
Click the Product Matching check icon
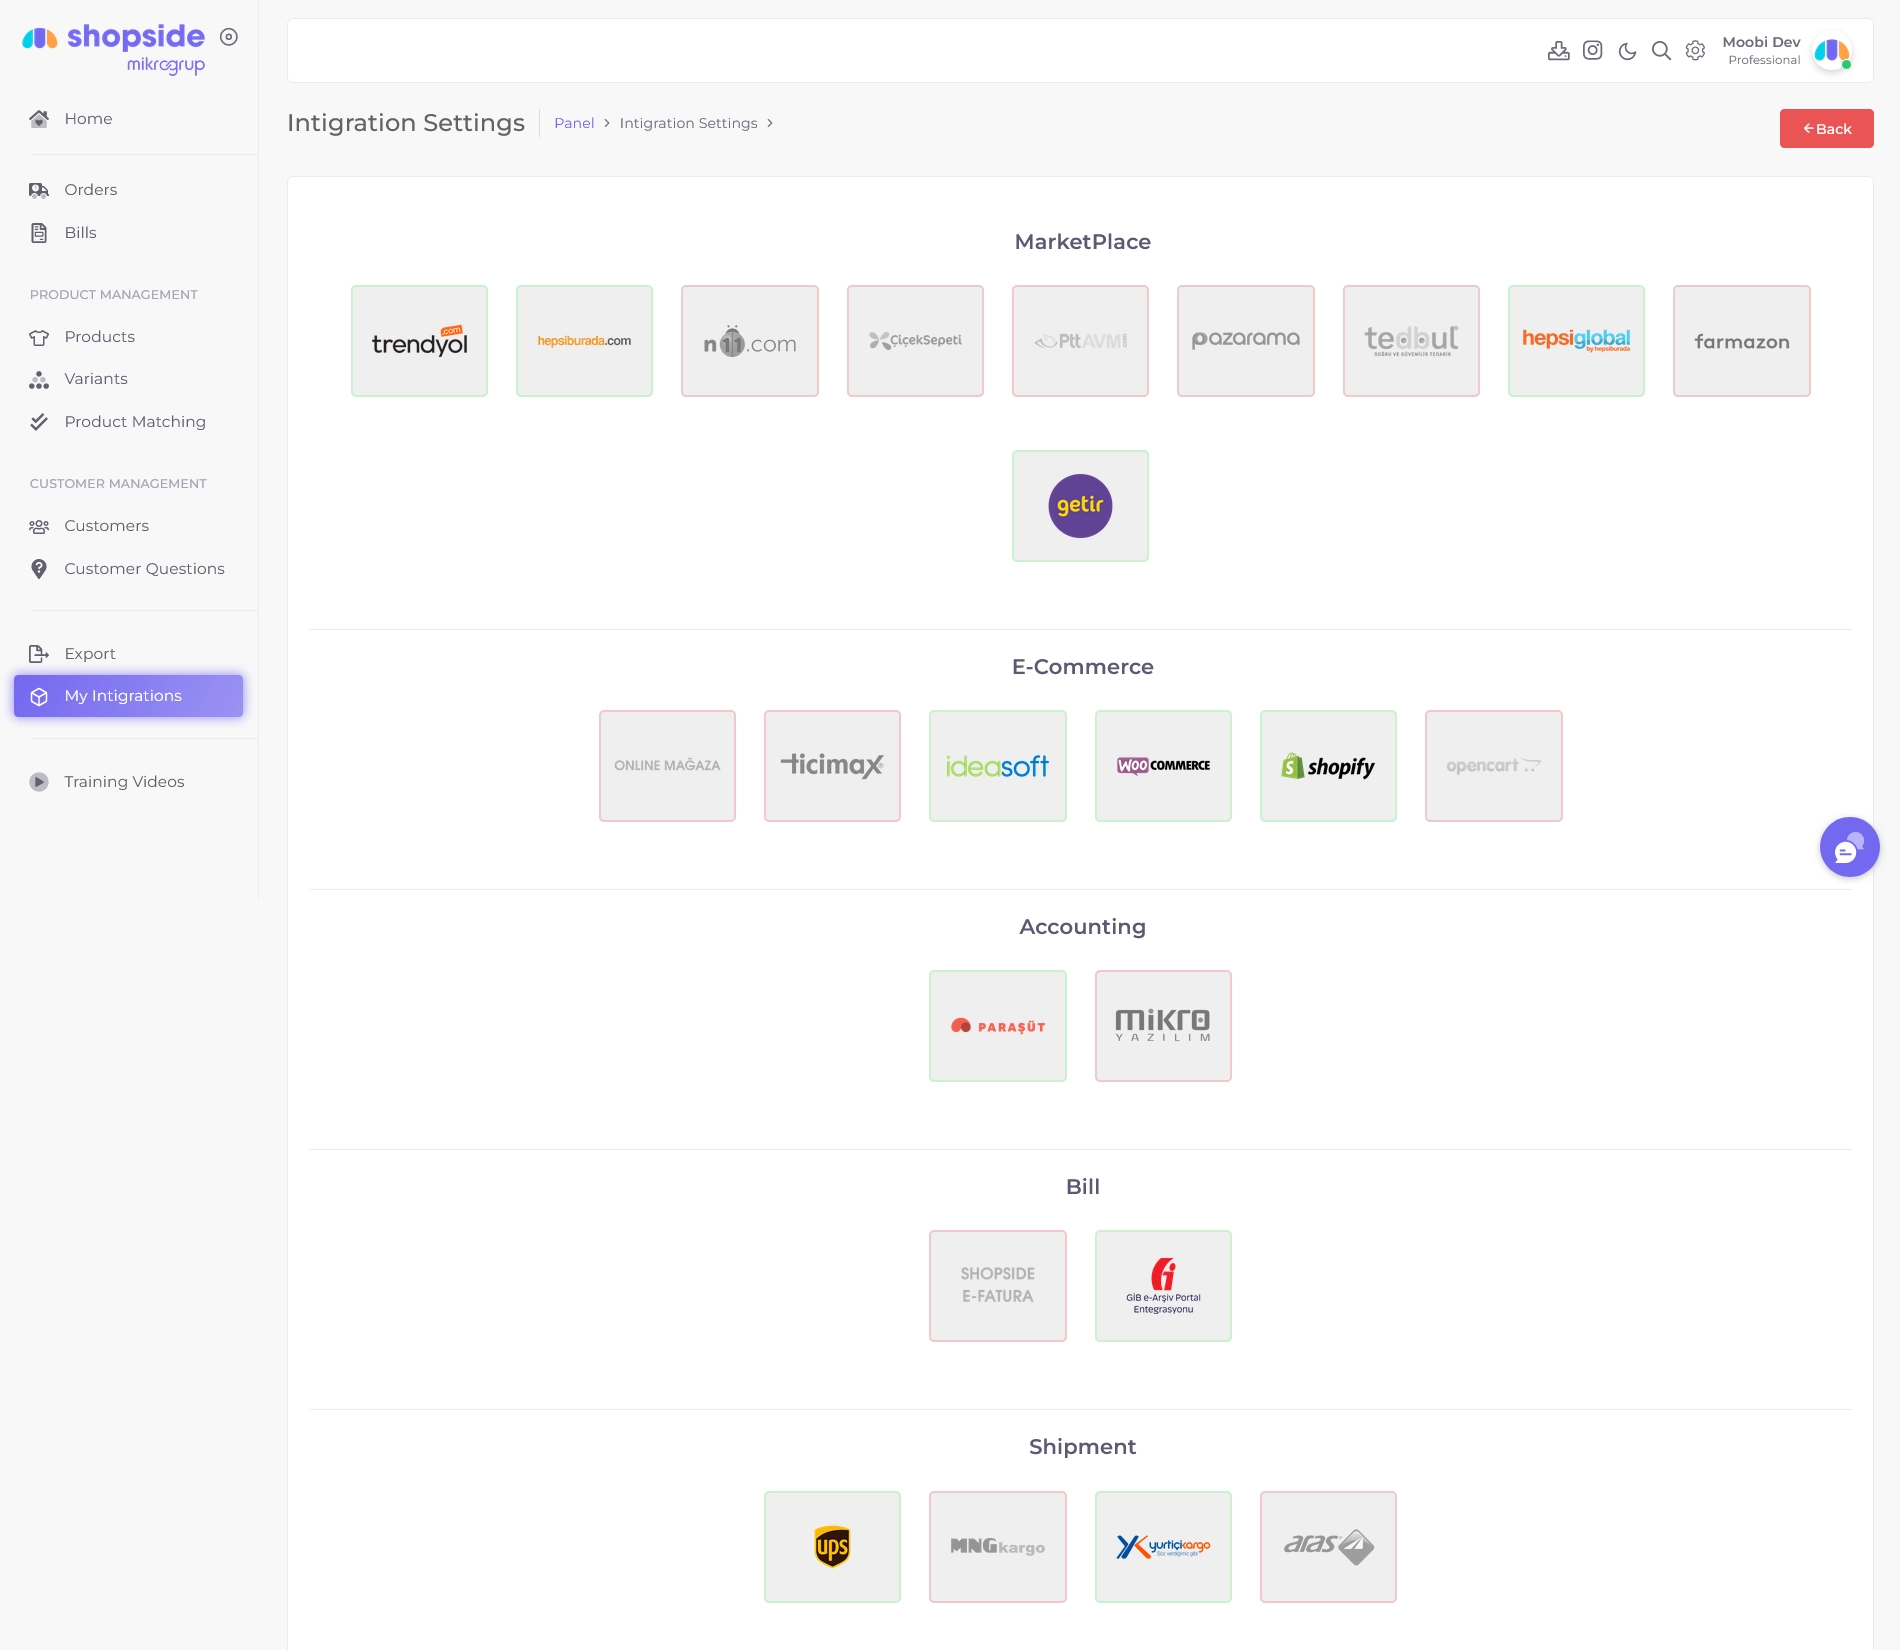(39, 422)
